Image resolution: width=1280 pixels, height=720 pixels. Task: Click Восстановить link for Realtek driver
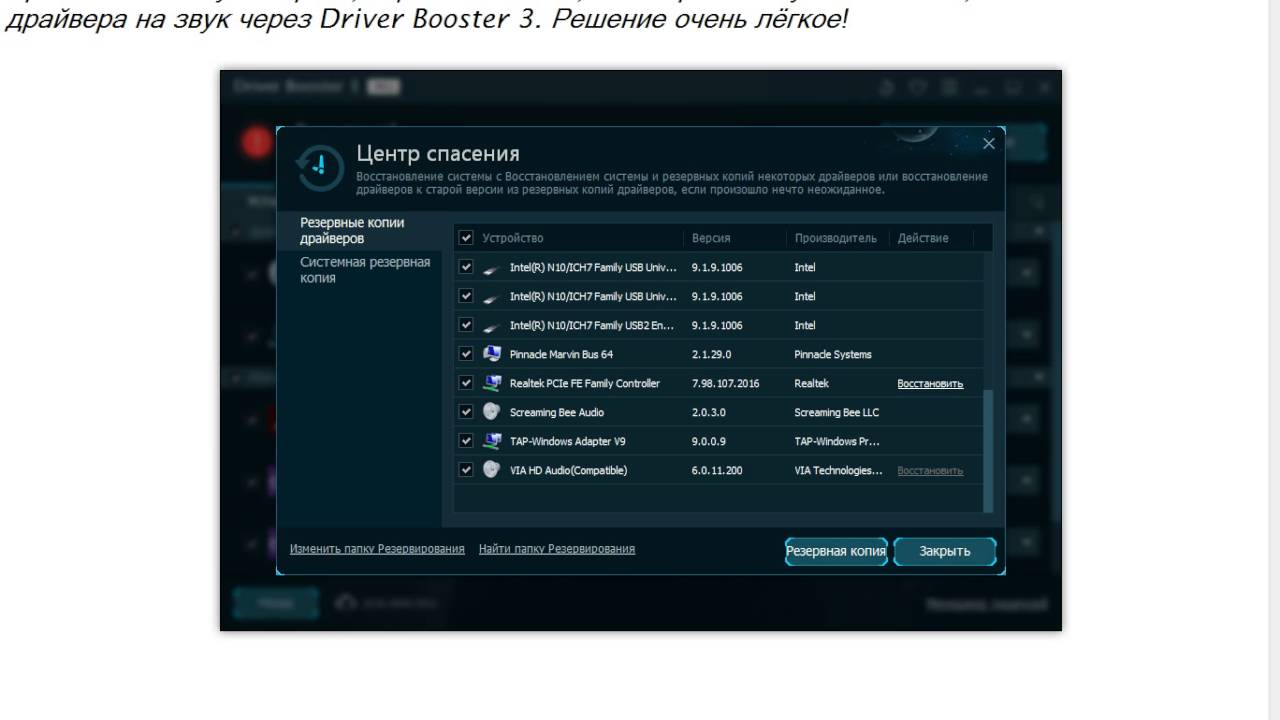click(930, 384)
